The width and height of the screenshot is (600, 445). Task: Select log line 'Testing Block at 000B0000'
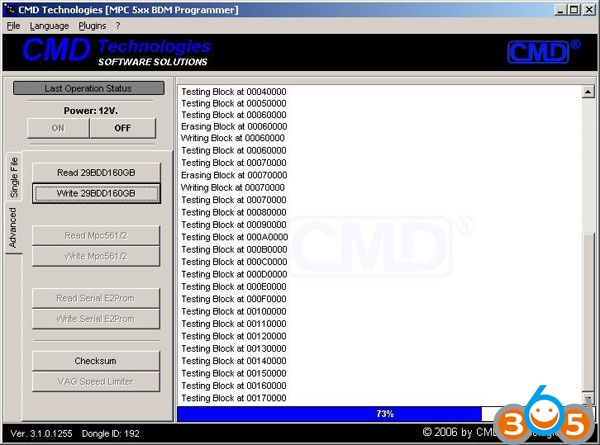click(234, 249)
